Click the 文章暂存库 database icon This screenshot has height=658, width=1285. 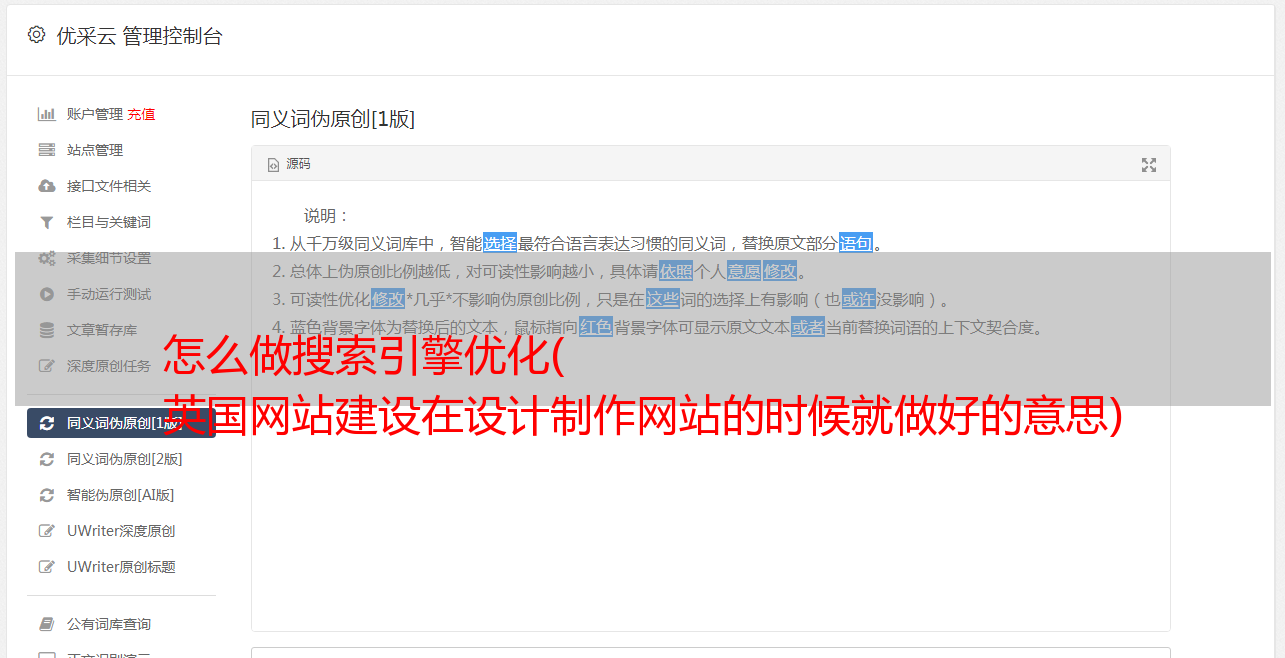46,330
